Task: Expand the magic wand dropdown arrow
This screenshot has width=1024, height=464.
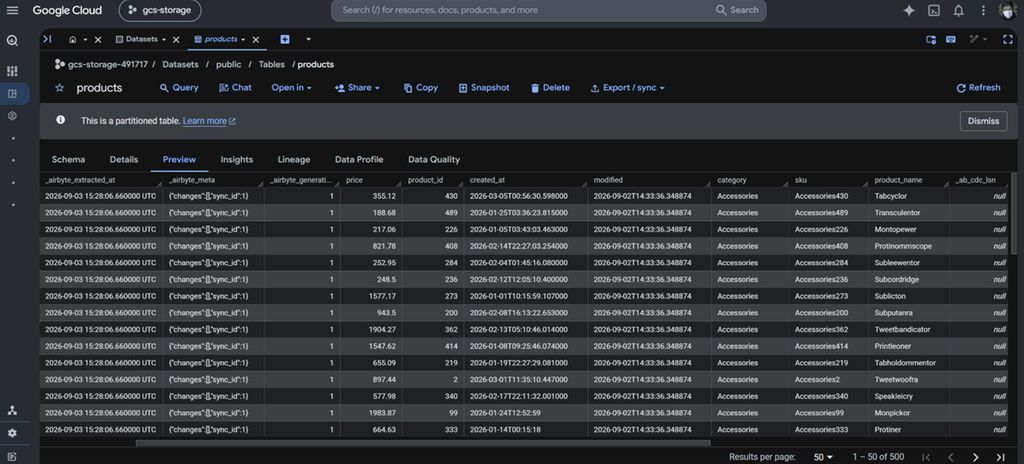Action: point(985,40)
